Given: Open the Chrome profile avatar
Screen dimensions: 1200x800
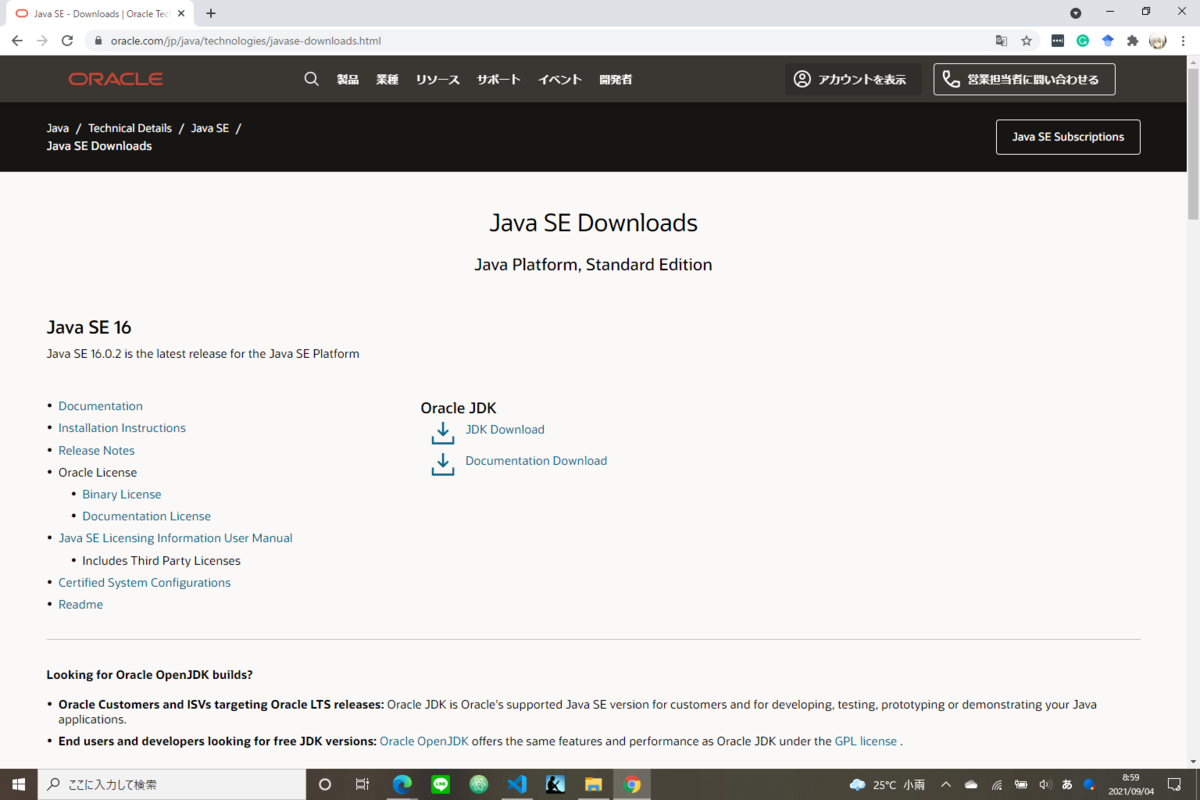Looking at the screenshot, I should (1158, 41).
